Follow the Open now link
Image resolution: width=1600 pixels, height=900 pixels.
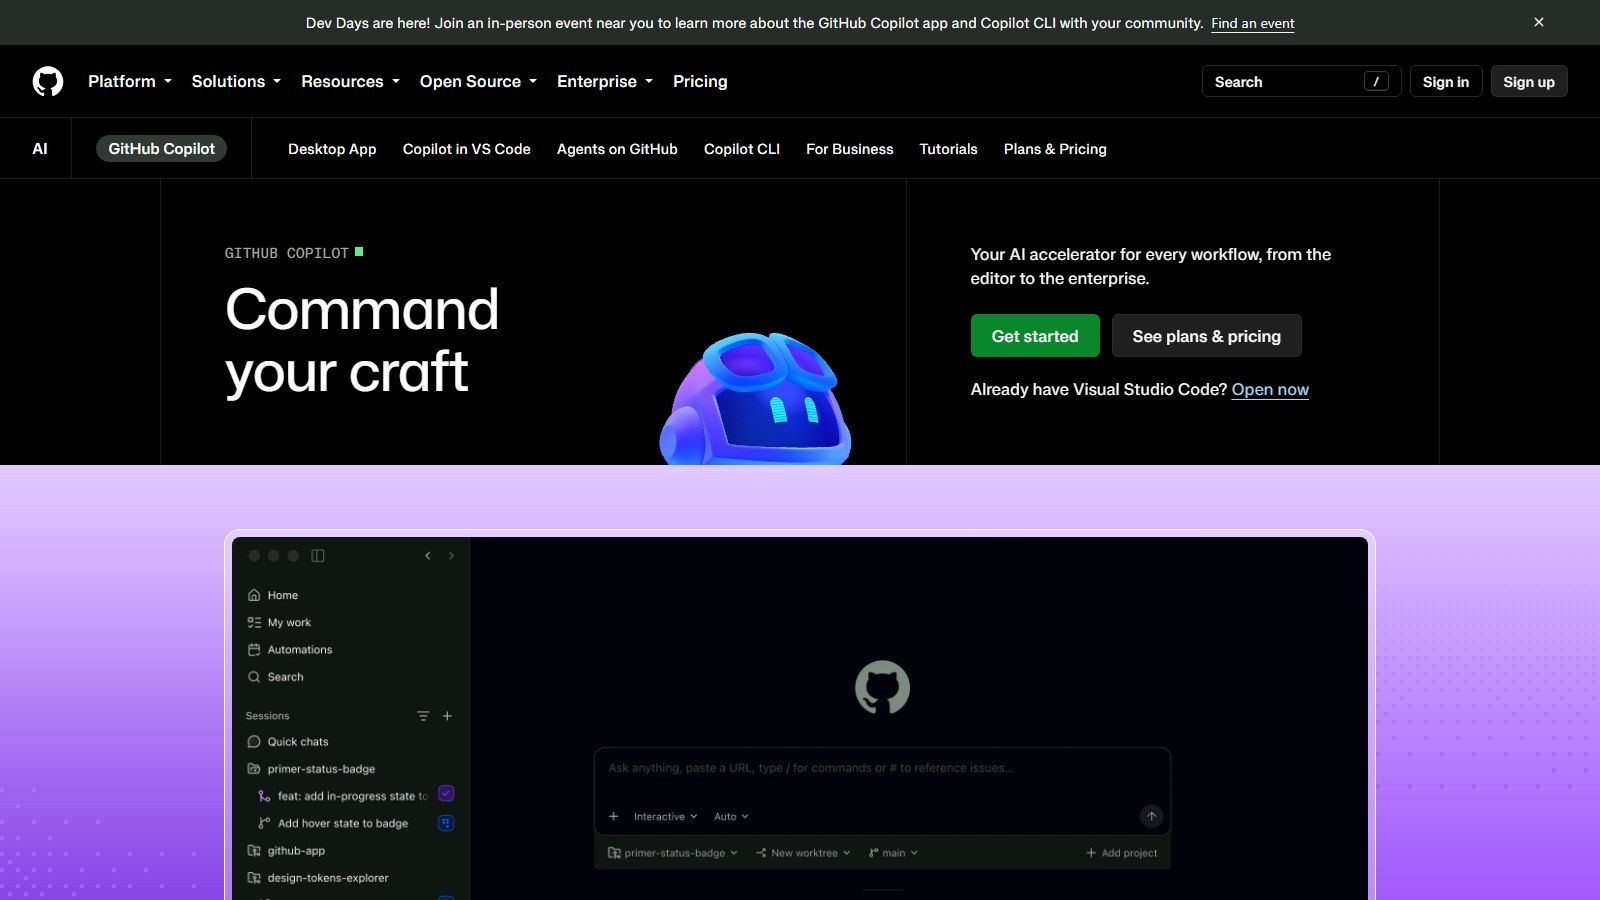tap(1270, 390)
